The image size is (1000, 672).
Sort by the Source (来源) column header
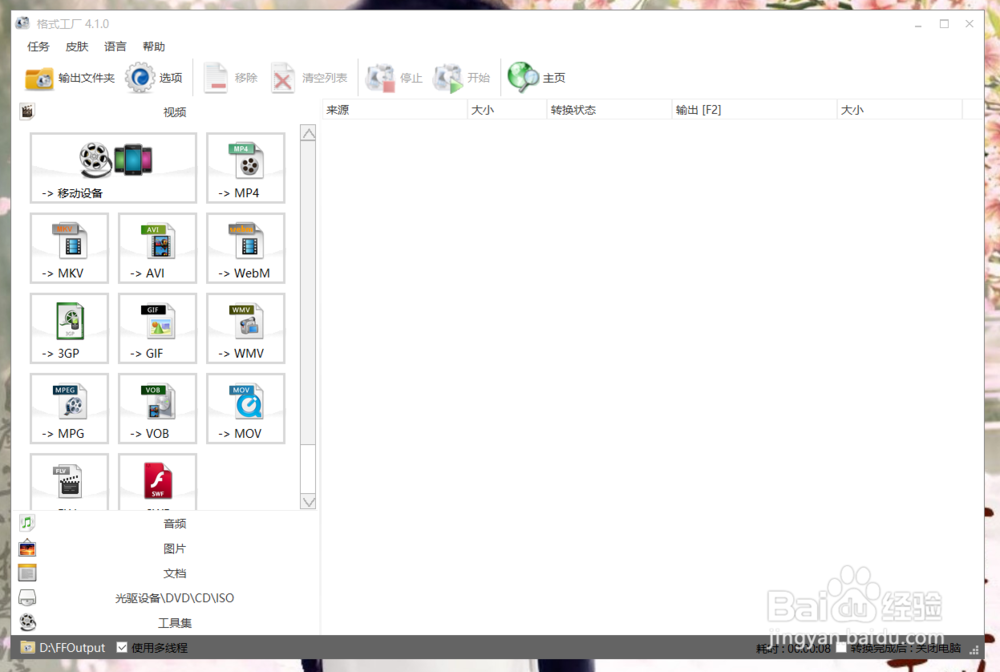[394, 110]
